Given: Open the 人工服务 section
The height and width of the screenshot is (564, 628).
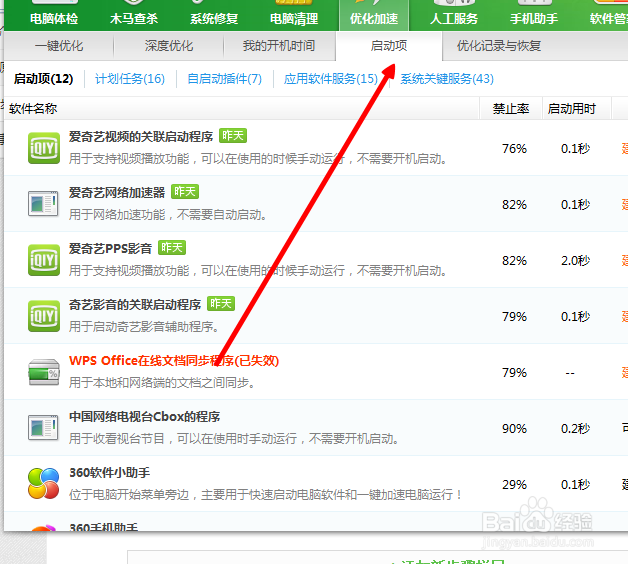Looking at the screenshot, I should click(454, 18).
